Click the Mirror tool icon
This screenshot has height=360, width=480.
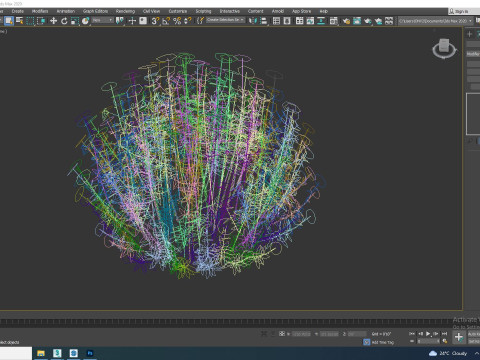tap(253, 21)
